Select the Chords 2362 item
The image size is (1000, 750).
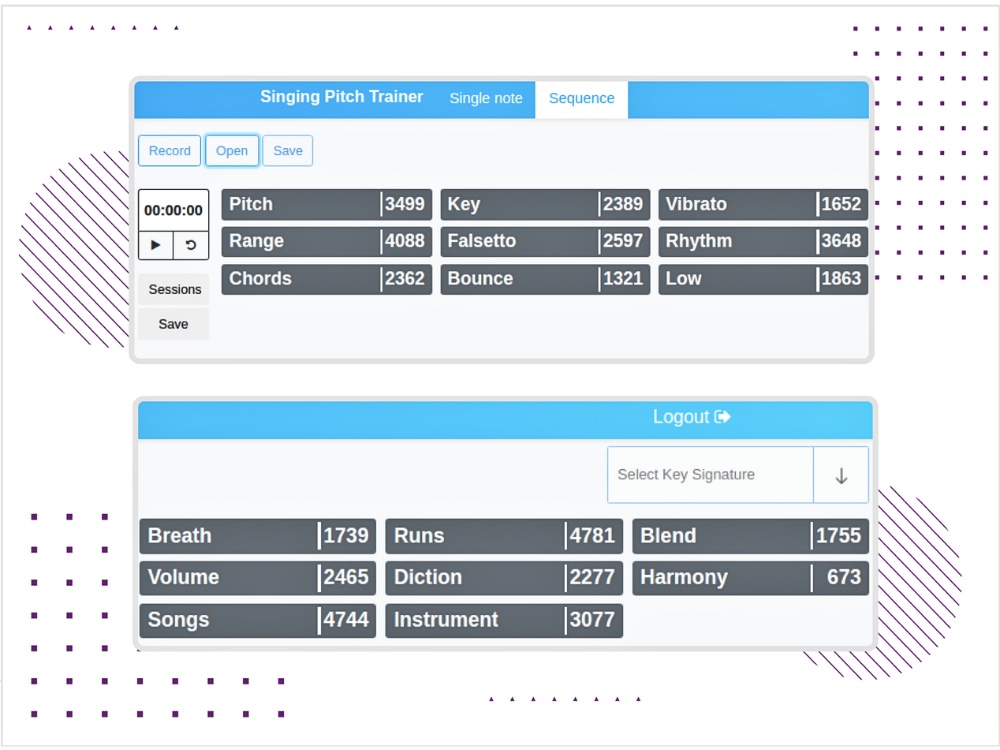327,279
